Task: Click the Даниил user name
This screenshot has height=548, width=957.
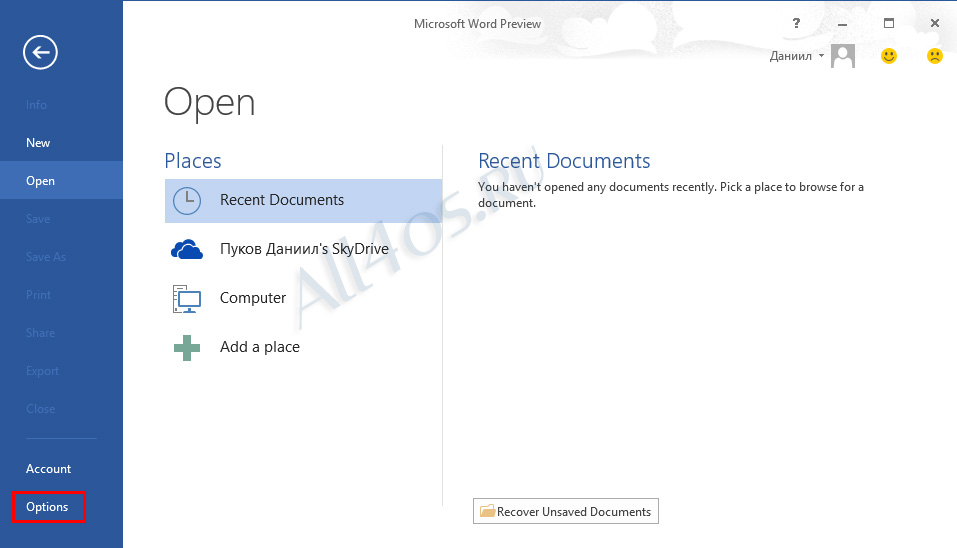Action: pos(790,56)
